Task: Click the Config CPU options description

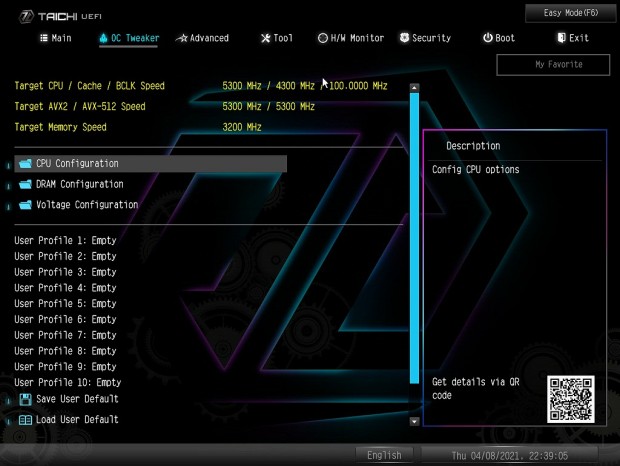Action: (476, 170)
